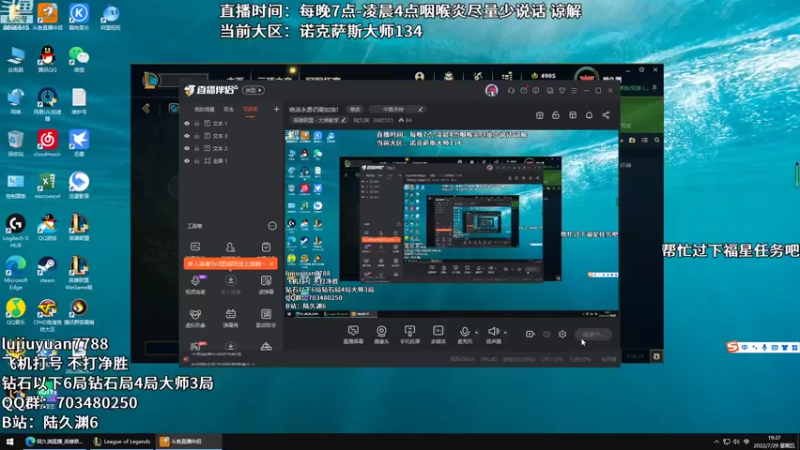
Task: Select the 全屏 1 source row
Action: click(x=231, y=161)
